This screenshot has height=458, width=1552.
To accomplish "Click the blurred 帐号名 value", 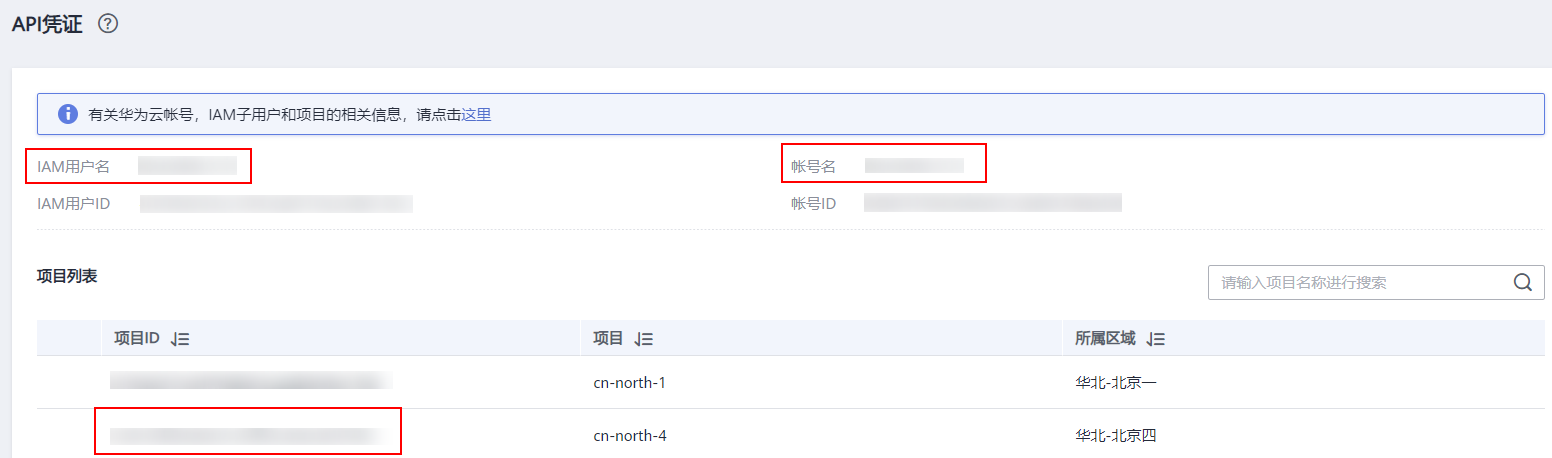I will coord(914,166).
